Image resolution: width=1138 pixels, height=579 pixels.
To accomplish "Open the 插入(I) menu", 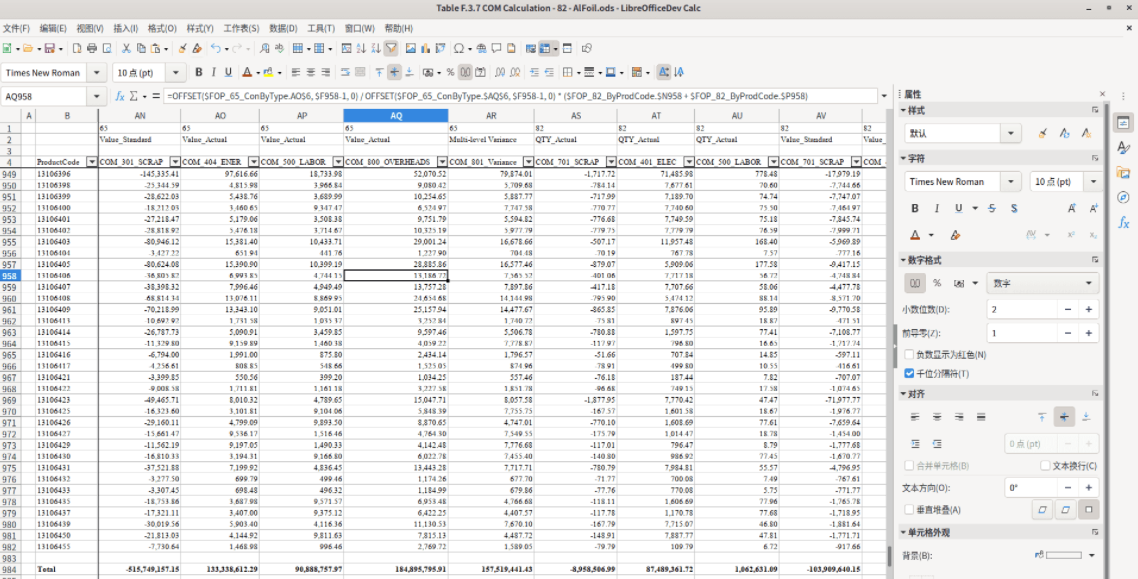I will (x=125, y=28).
